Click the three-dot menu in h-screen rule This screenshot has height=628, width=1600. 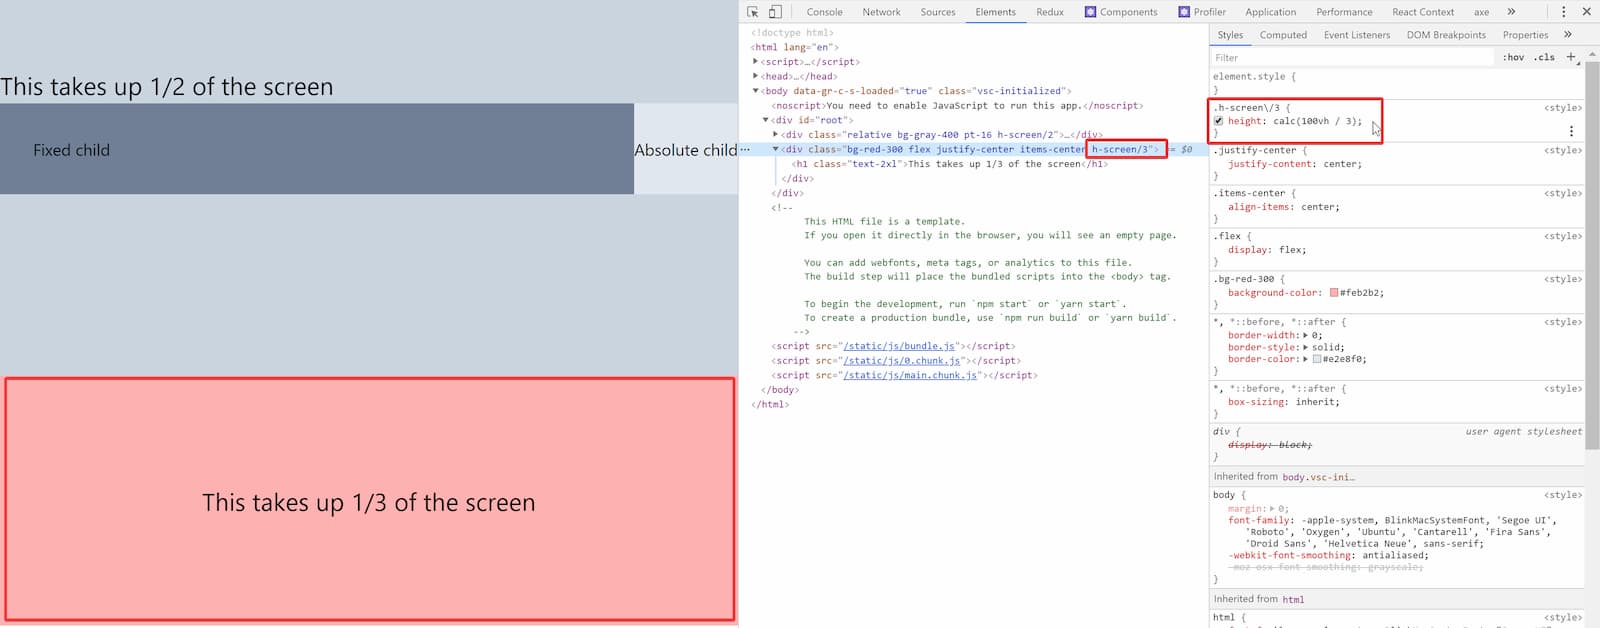1571,131
